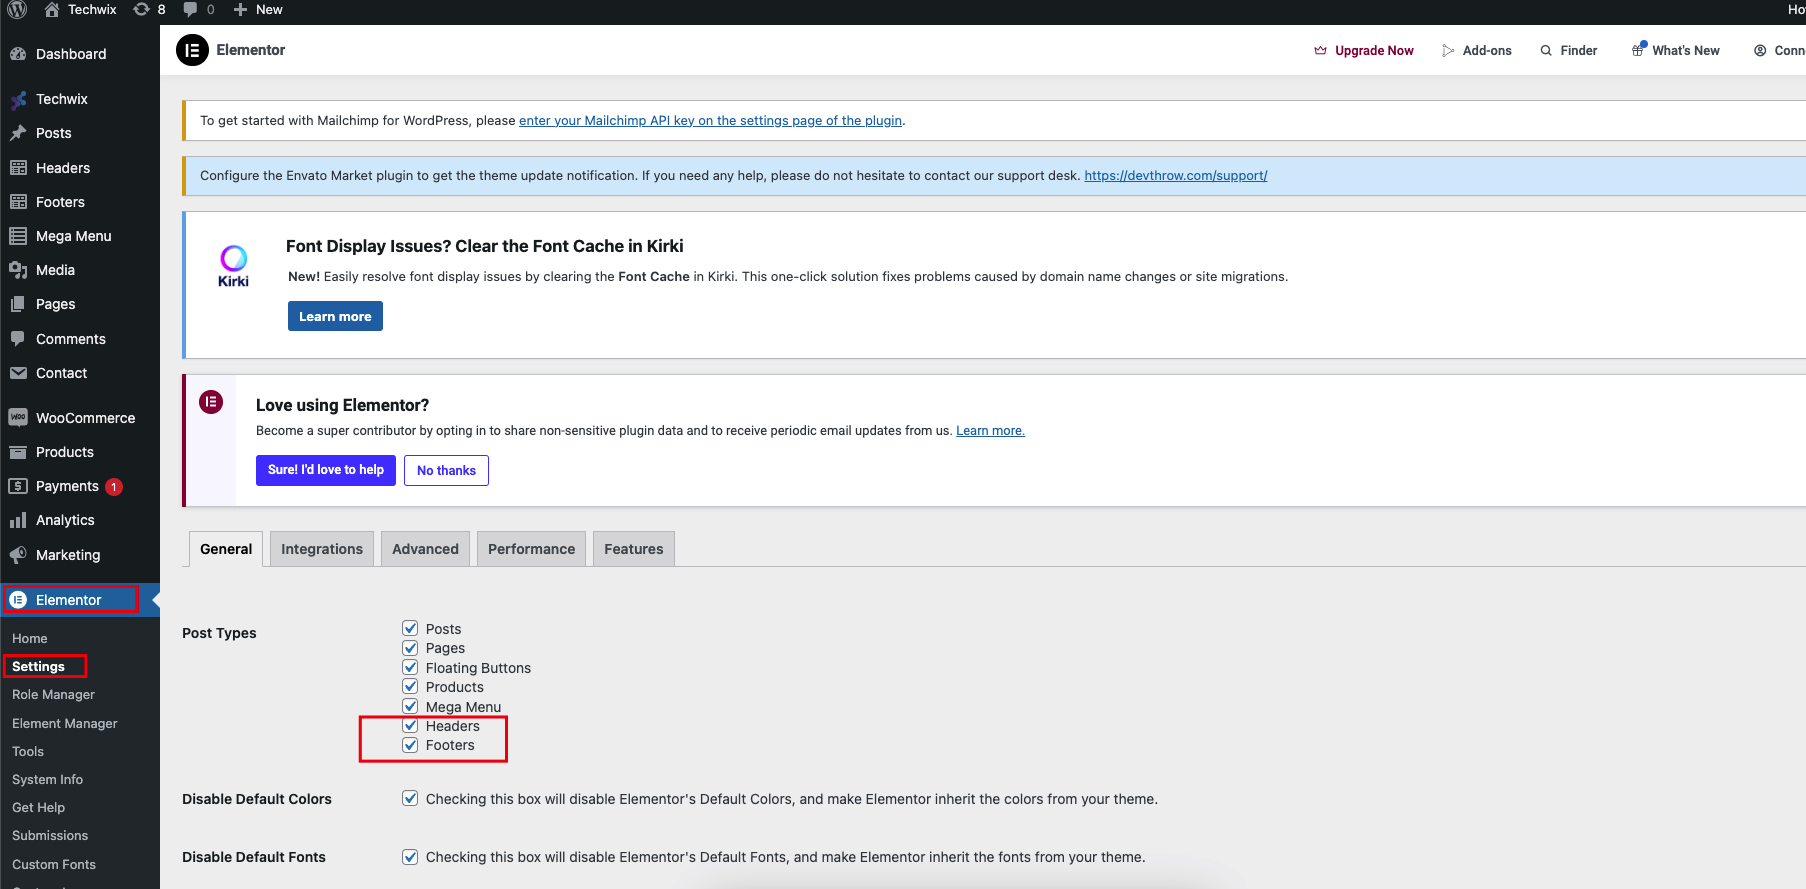Uncheck the Pages post type checkbox

tap(410, 648)
